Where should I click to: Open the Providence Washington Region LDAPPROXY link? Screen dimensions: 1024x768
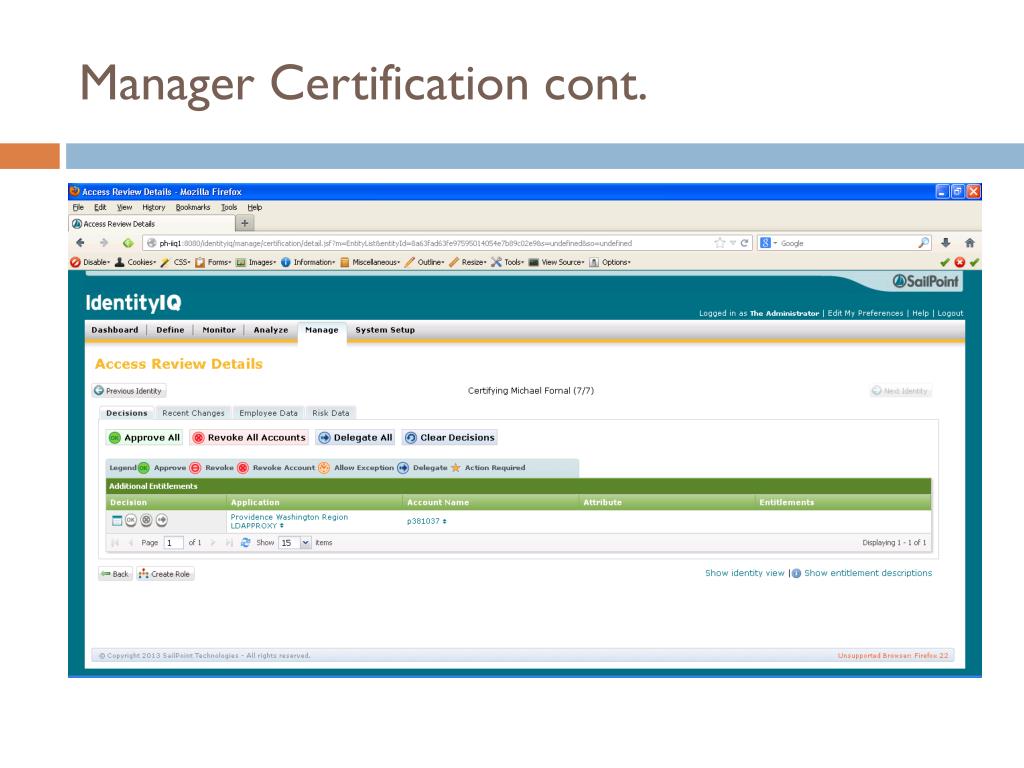289,521
